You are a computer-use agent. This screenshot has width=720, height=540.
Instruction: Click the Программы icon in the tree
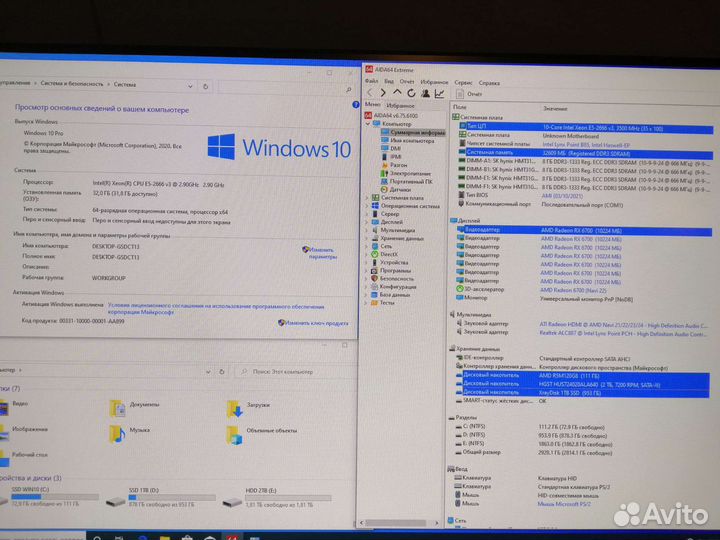(x=375, y=271)
